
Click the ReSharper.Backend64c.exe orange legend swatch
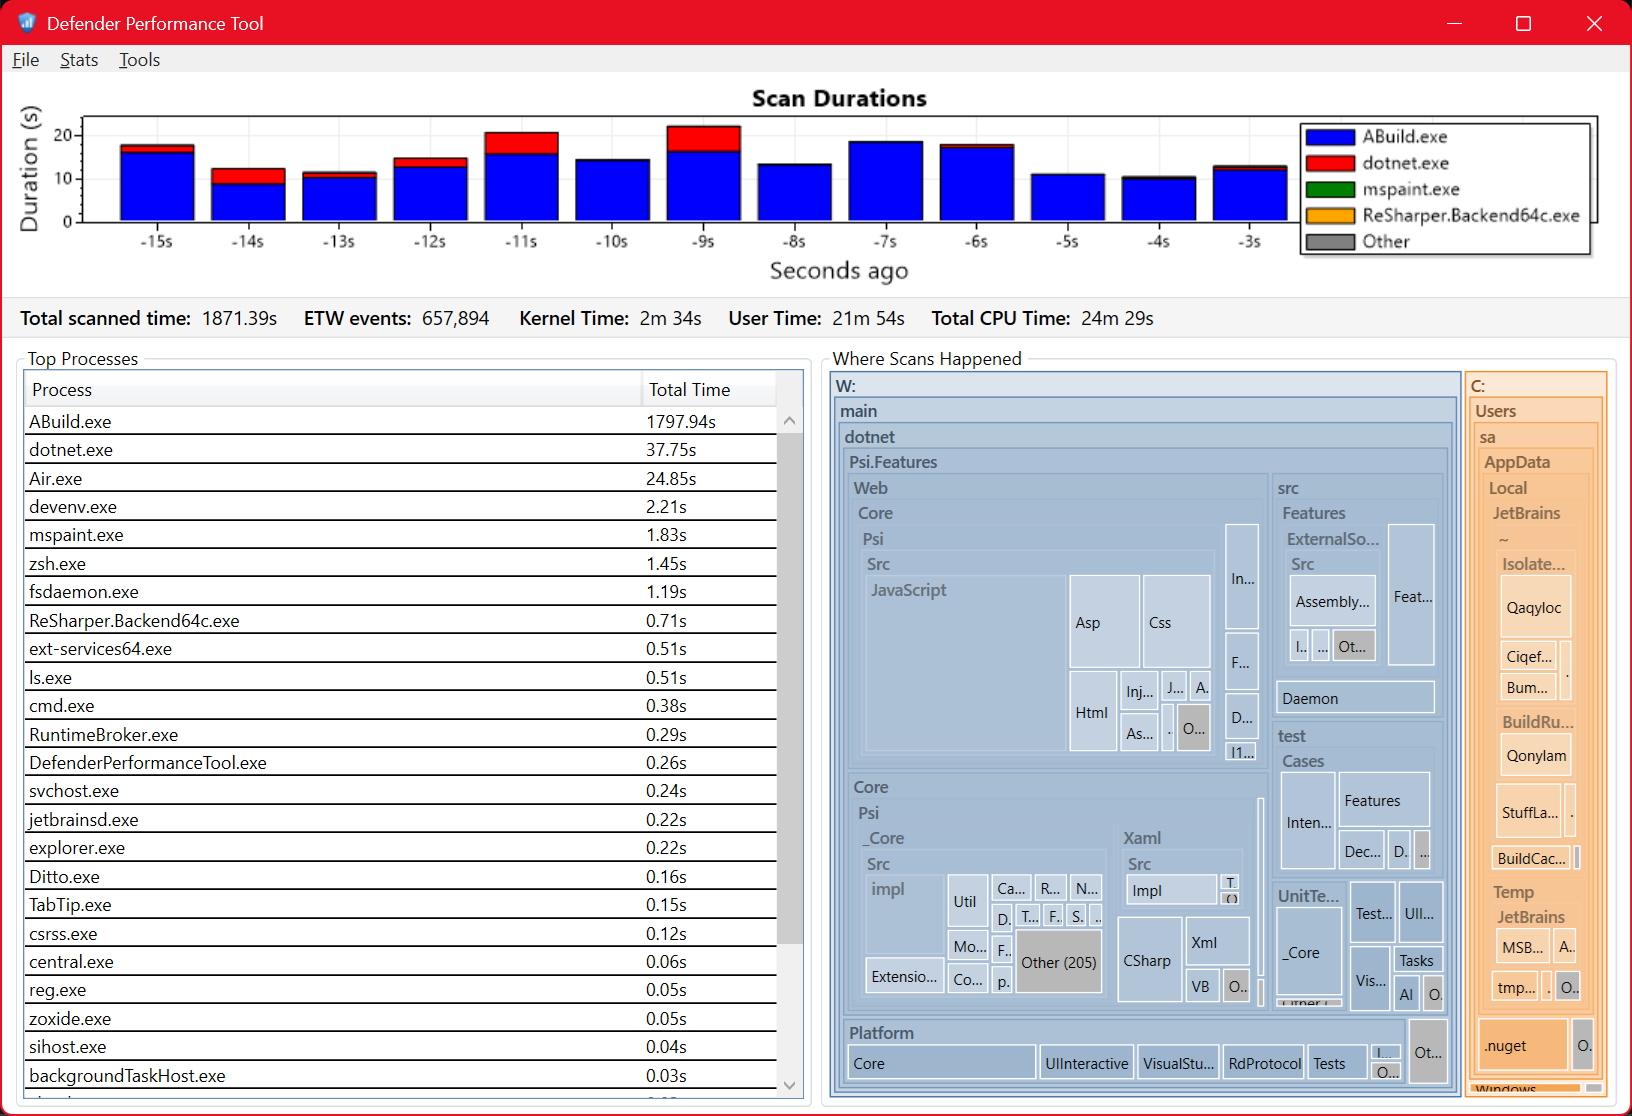click(x=1330, y=215)
